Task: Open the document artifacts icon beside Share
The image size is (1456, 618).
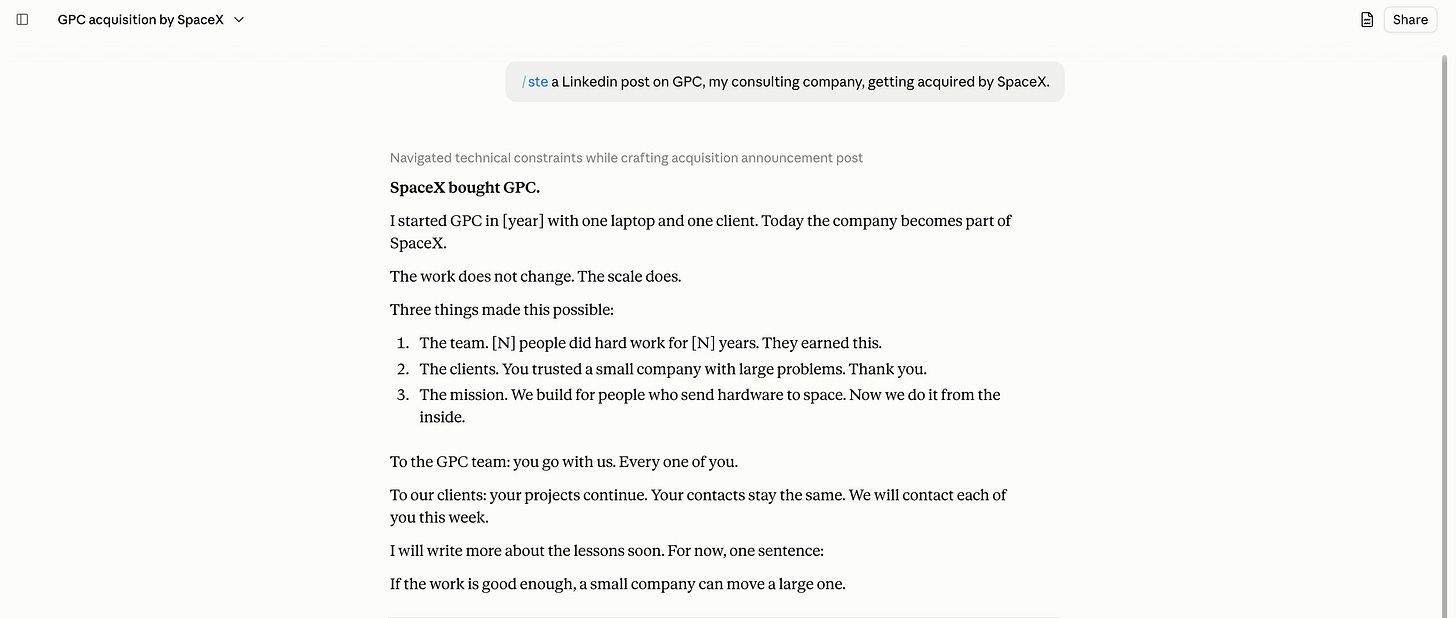Action: [x=1367, y=19]
